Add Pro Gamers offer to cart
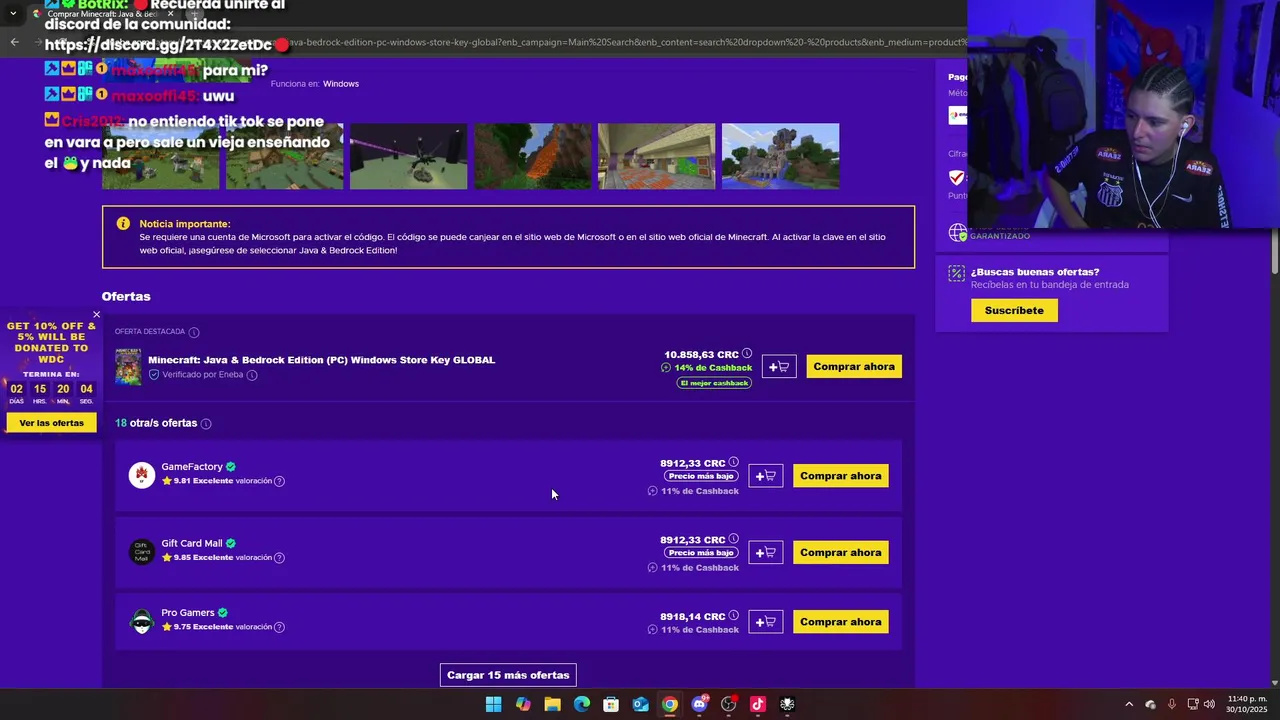Image resolution: width=1280 pixels, height=720 pixels. [766, 622]
